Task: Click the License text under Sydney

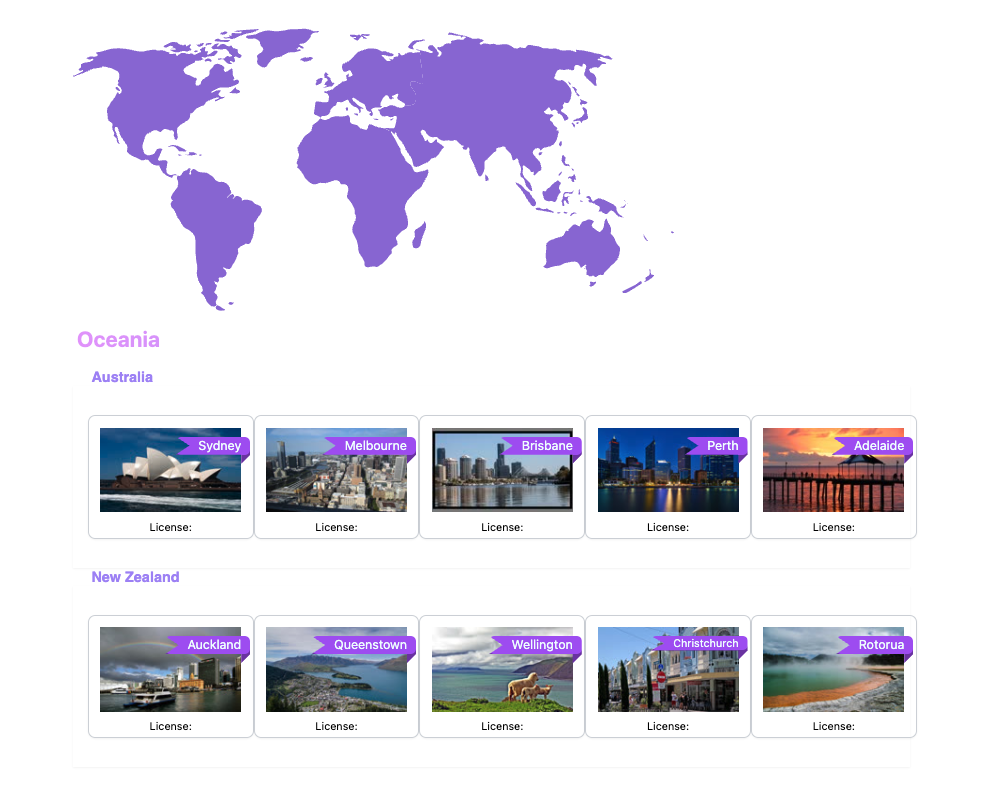Action: pyautogui.click(x=170, y=527)
